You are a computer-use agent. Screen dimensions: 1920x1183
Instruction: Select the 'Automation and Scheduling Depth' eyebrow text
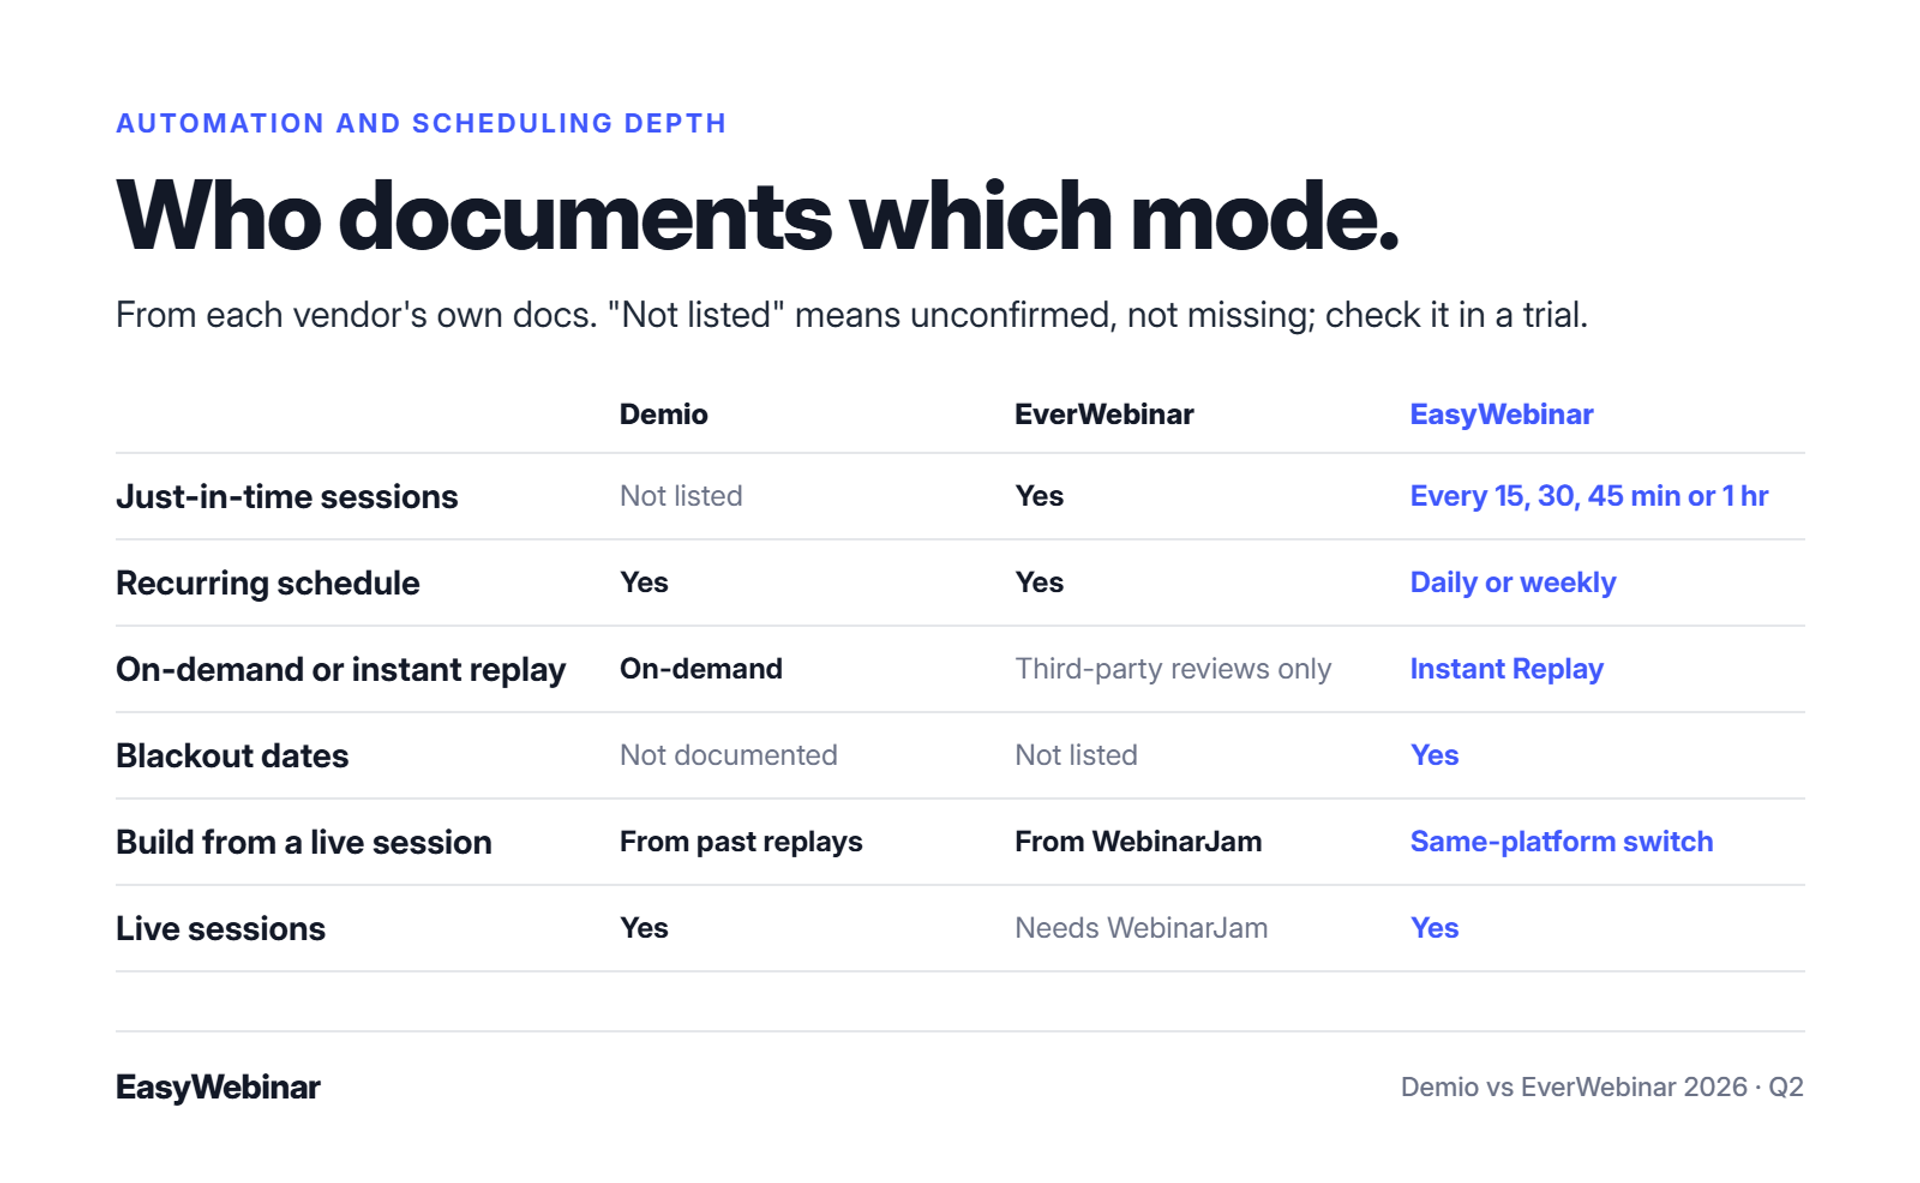421,123
